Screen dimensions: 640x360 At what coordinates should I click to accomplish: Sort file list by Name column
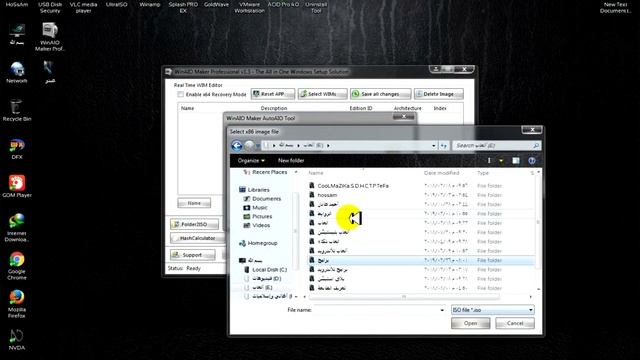pyautogui.click(x=316, y=173)
